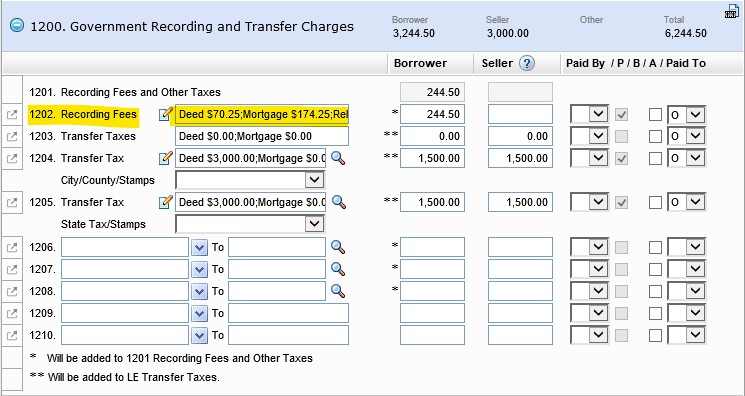745x396 pixels.
Task: Open row 1210 pop-out link icon
Action: click(12, 335)
